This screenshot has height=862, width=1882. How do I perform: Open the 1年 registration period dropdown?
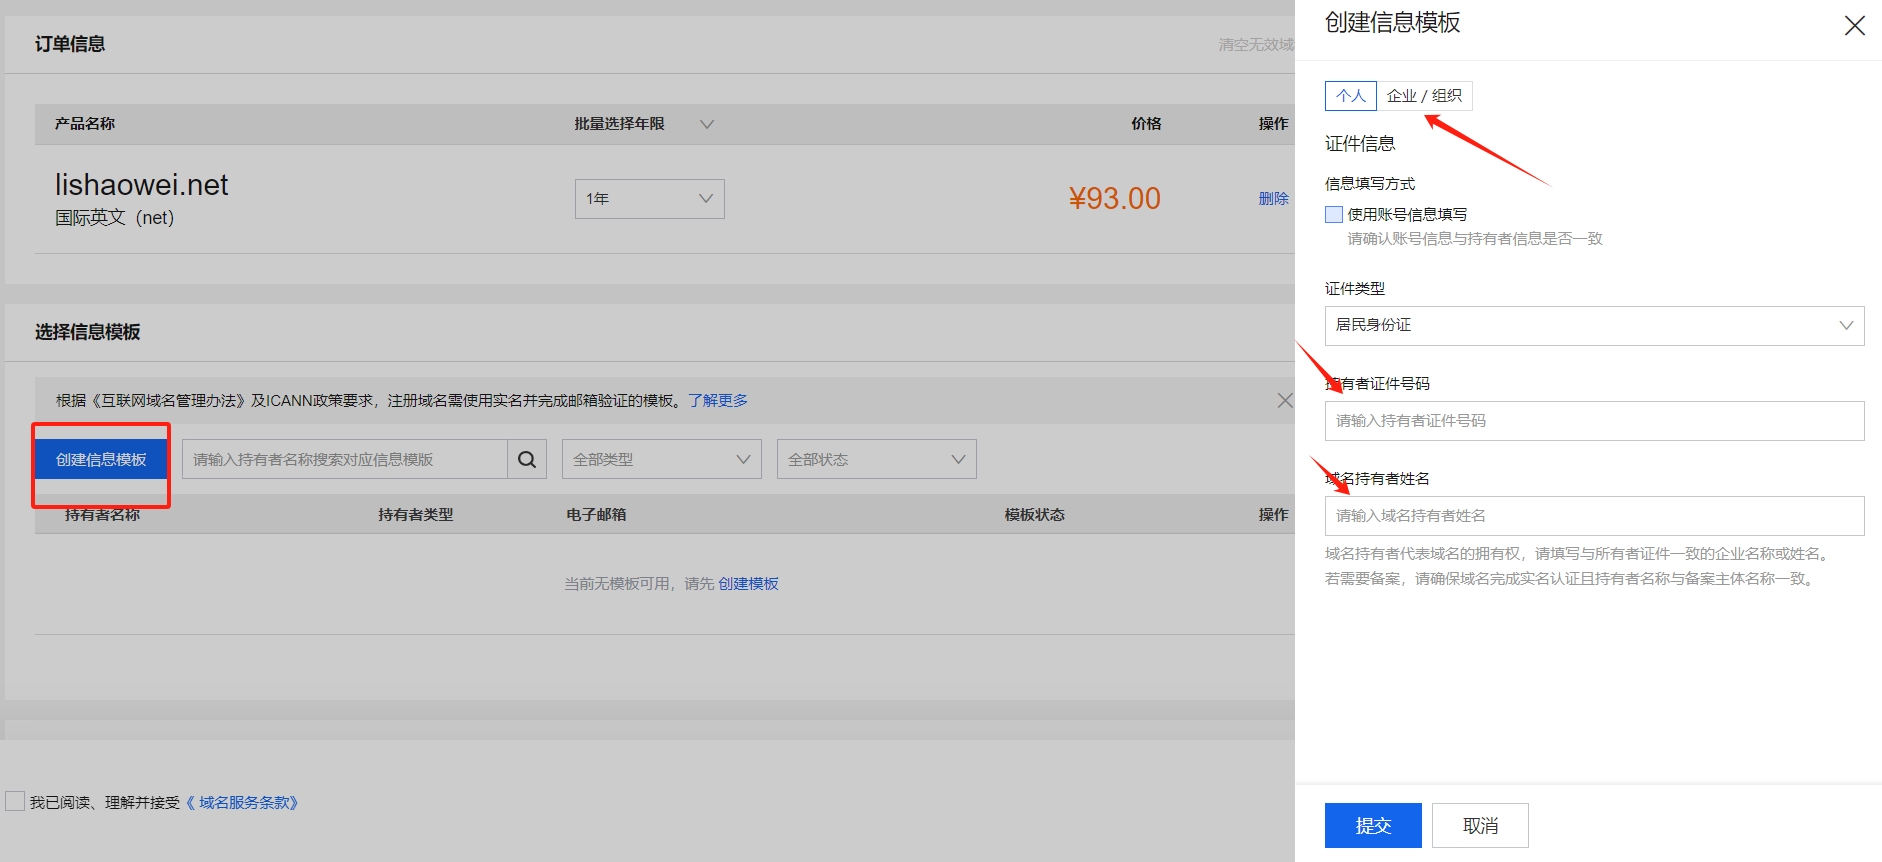tap(649, 199)
